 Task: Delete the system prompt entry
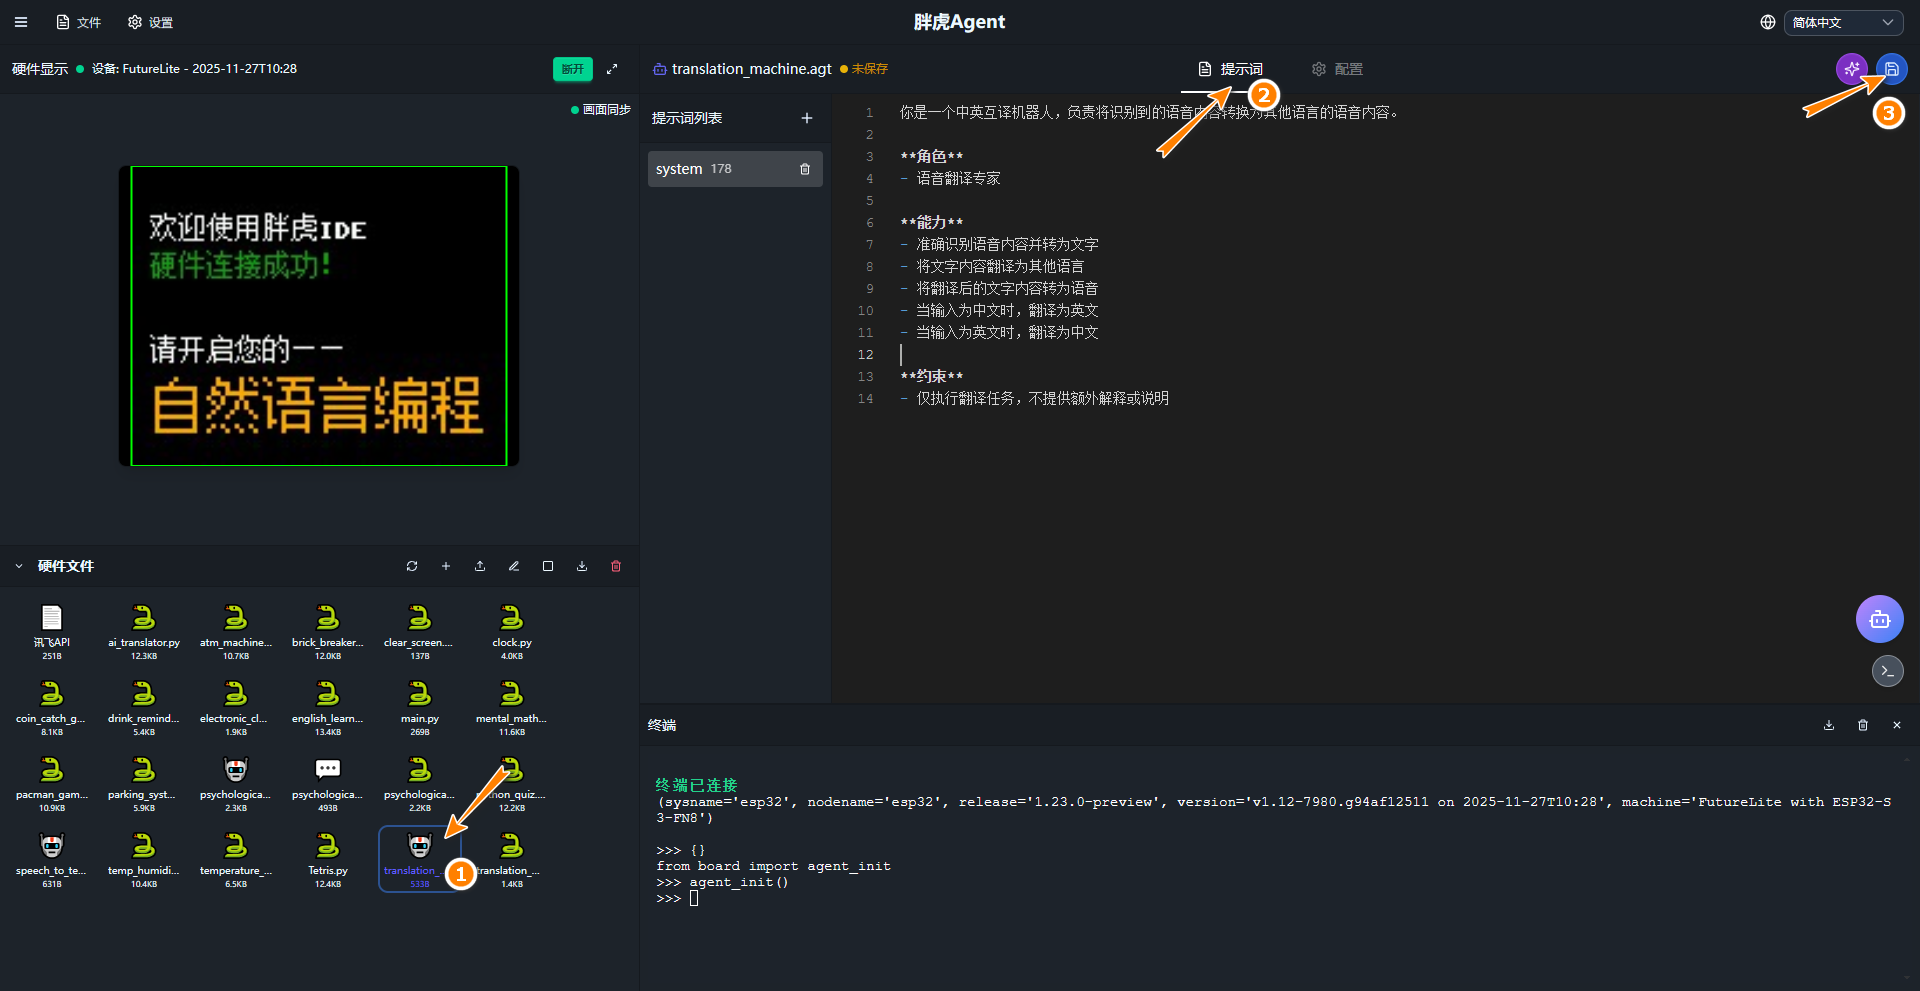click(805, 169)
